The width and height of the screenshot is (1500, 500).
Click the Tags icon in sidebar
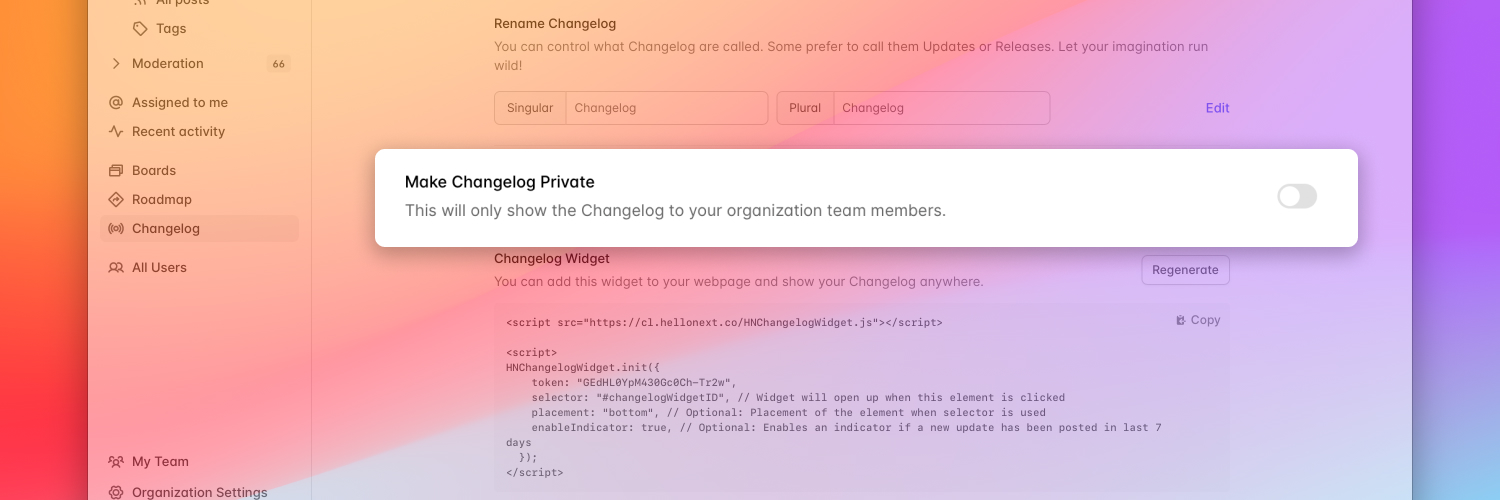point(141,28)
